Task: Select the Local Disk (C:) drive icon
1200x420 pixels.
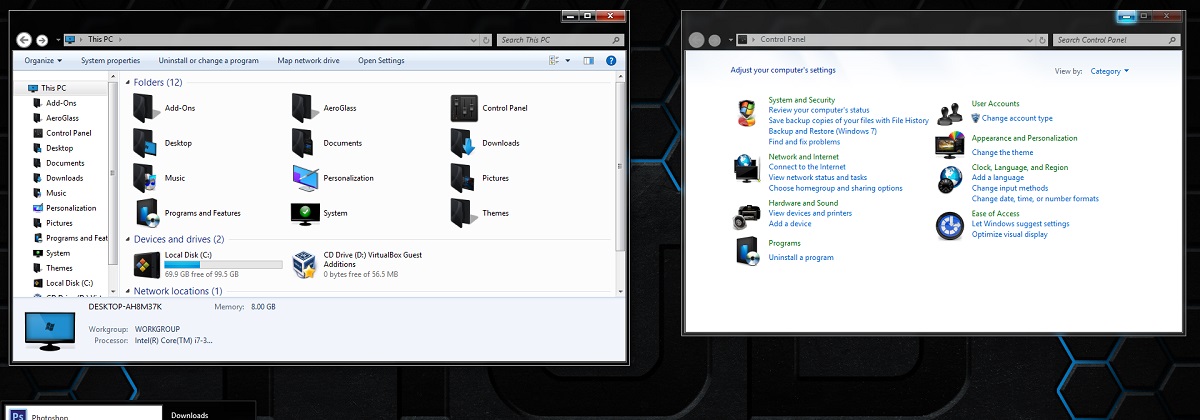Action: [146, 264]
